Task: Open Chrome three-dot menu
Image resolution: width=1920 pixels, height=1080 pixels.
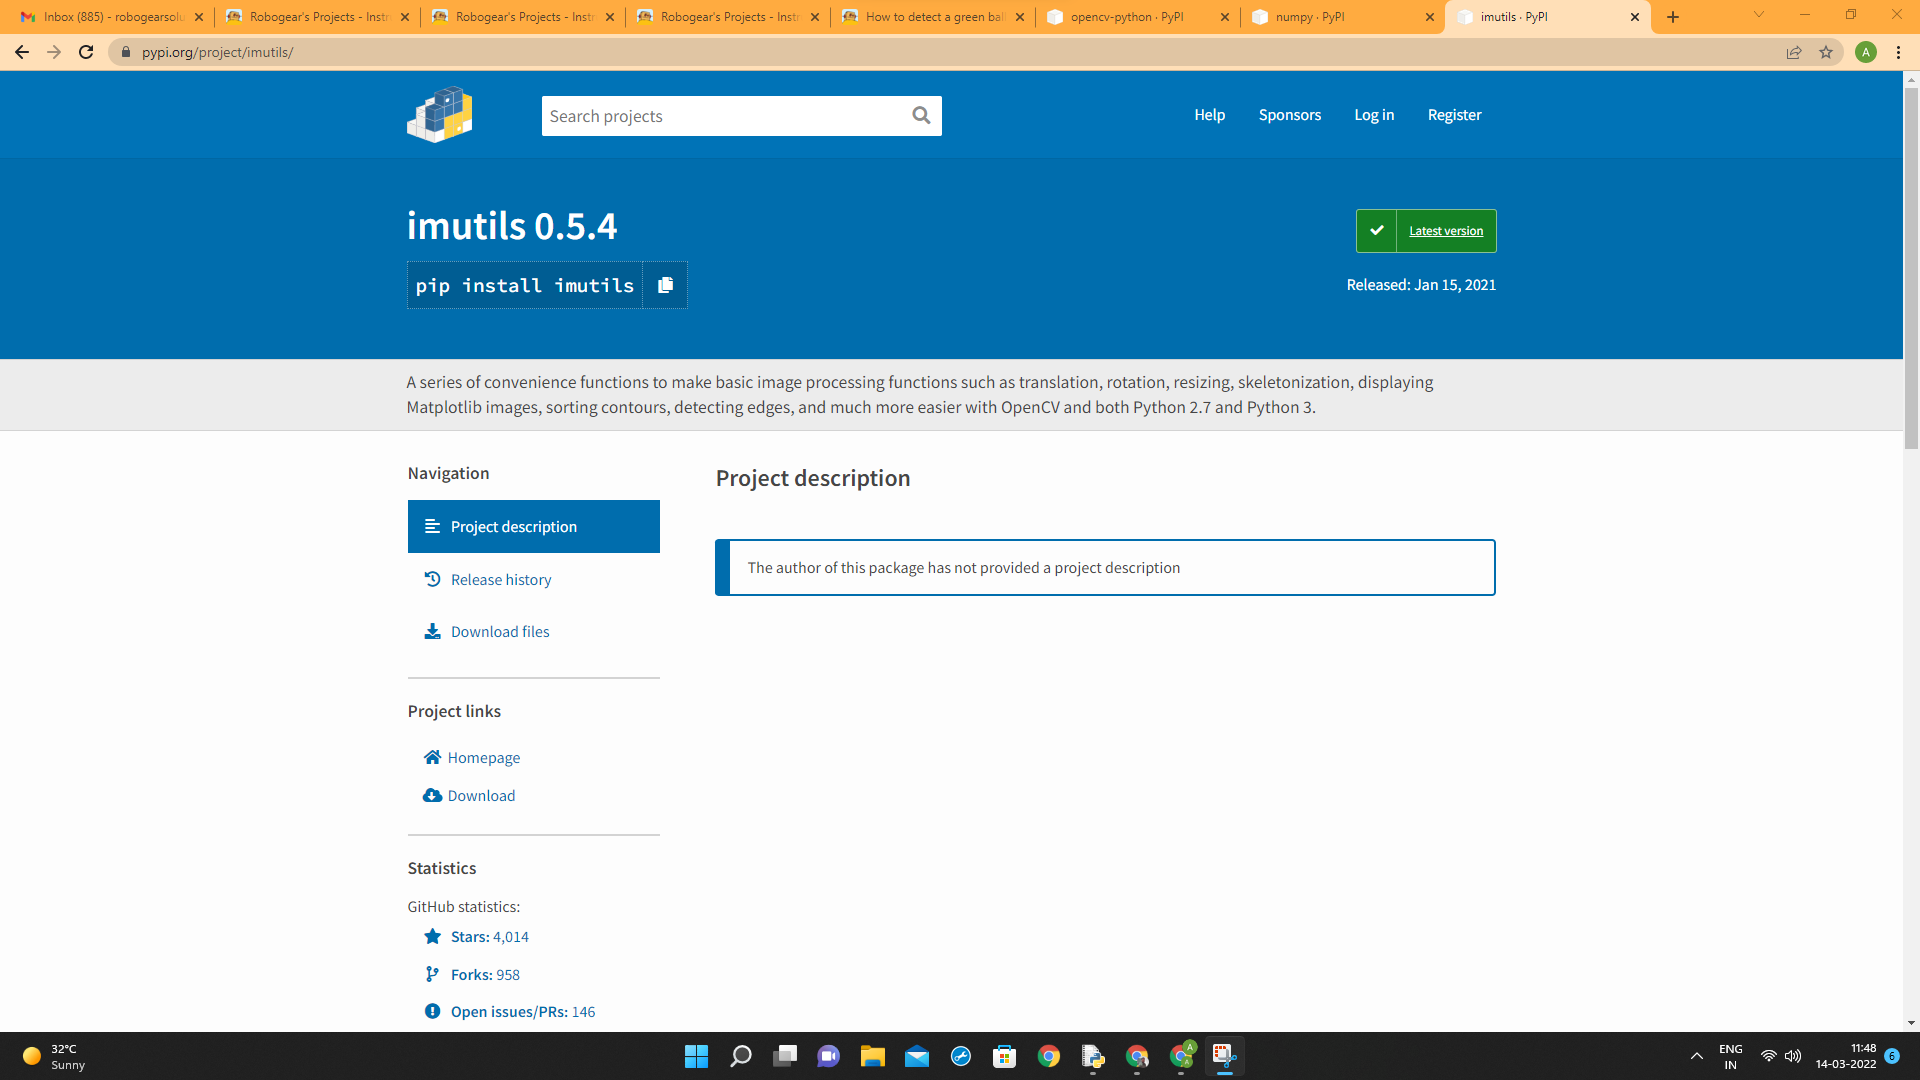Action: [1898, 52]
